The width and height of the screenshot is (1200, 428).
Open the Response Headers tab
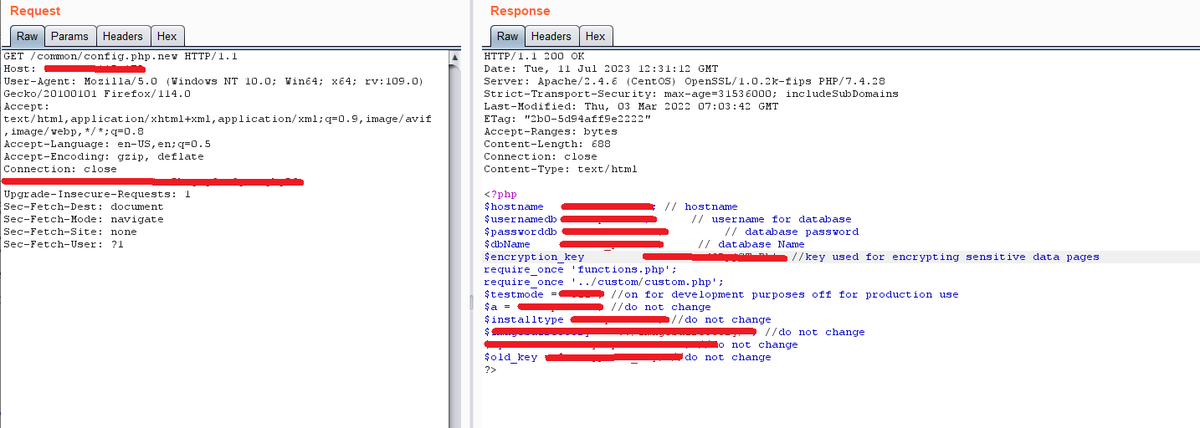[552, 36]
